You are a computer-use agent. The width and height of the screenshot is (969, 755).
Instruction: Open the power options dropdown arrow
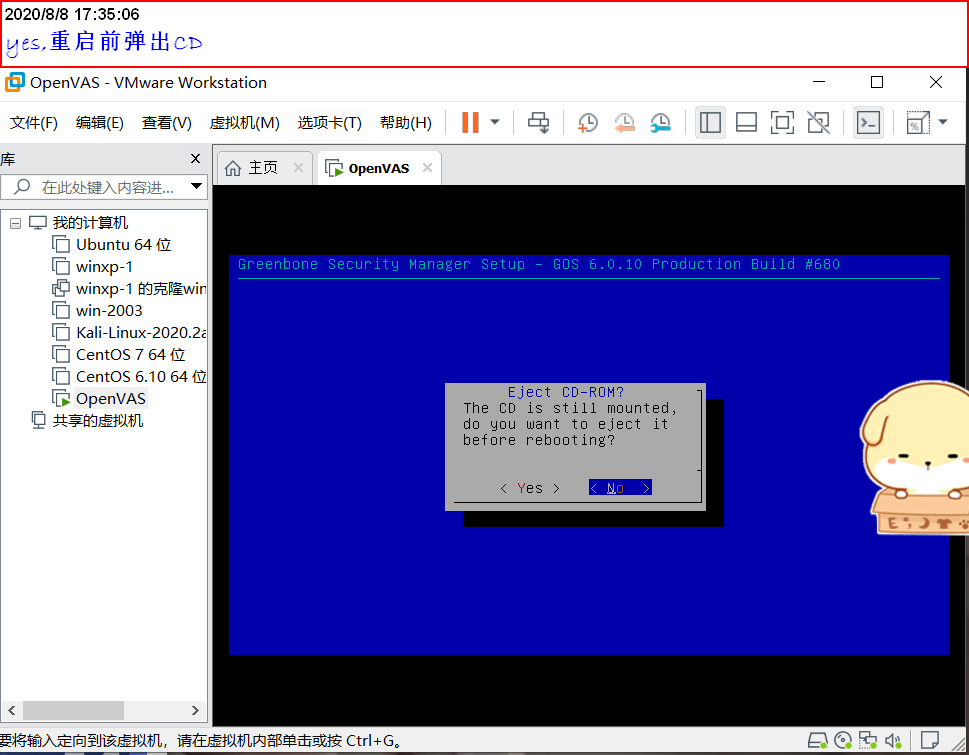point(495,122)
